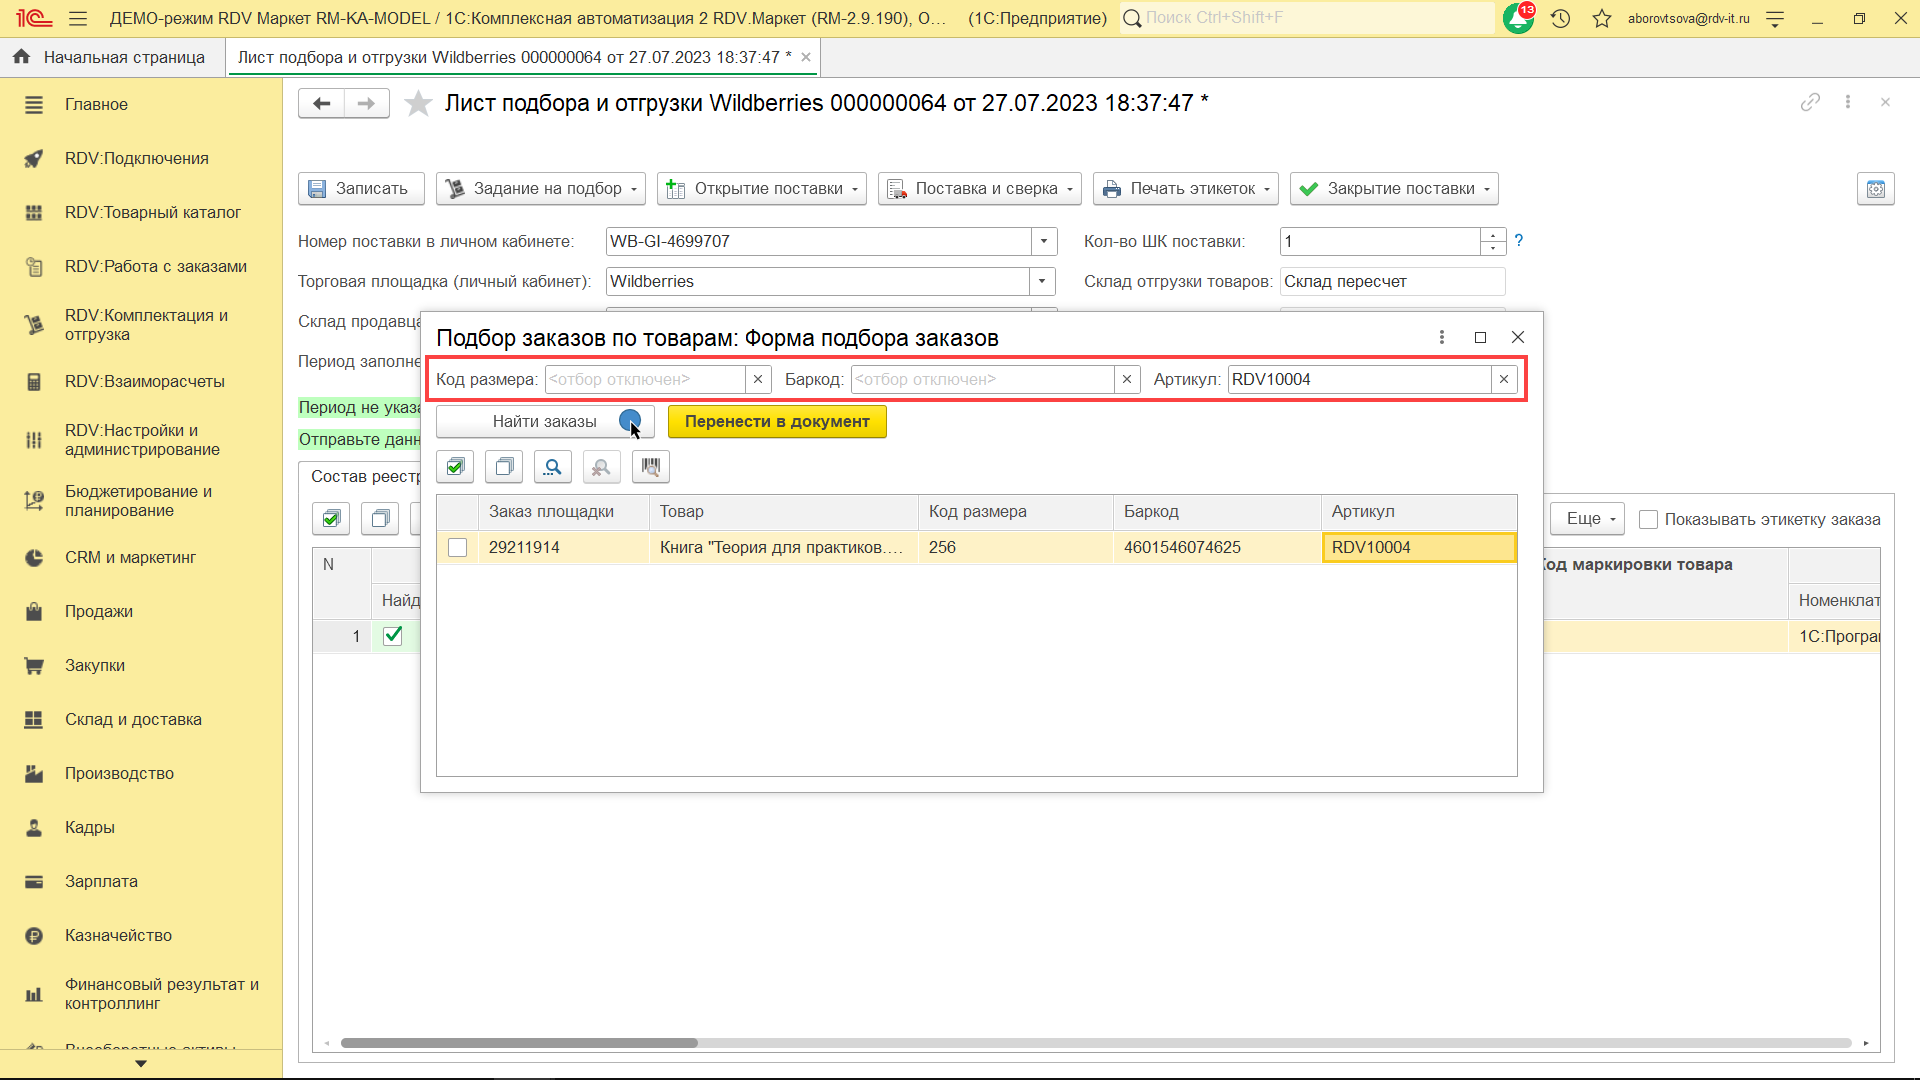
Task: Enable Показывать этикетку заказа checkbox
Action: pyautogui.click(x=1649, y=520)
